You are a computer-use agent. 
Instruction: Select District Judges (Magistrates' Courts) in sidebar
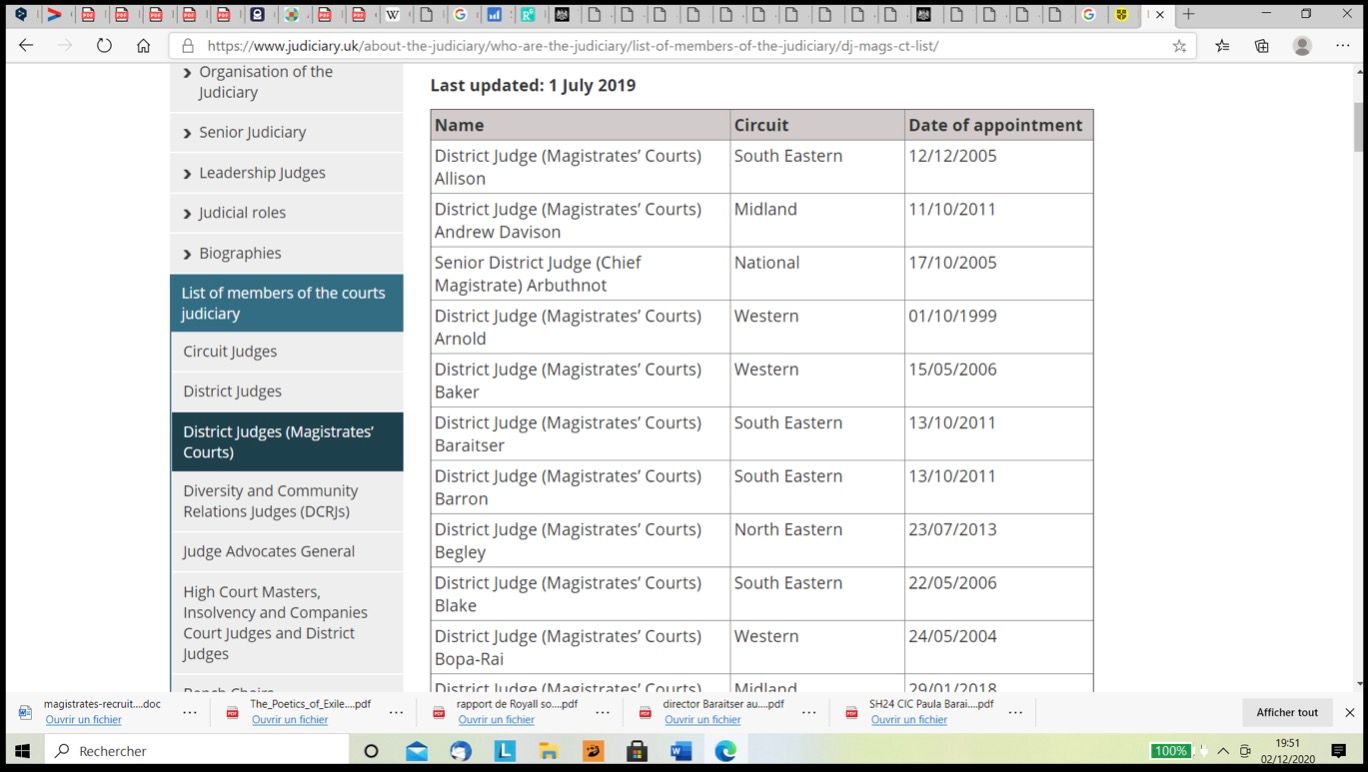(x=287, y=442)
